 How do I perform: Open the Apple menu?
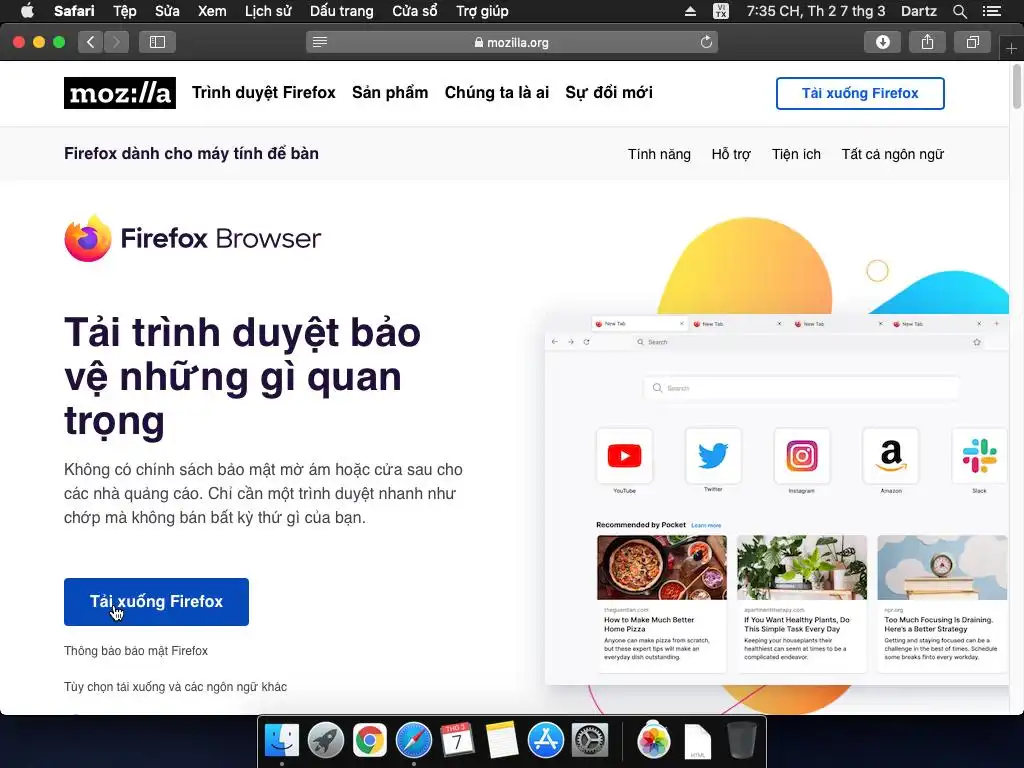(27, 11)
